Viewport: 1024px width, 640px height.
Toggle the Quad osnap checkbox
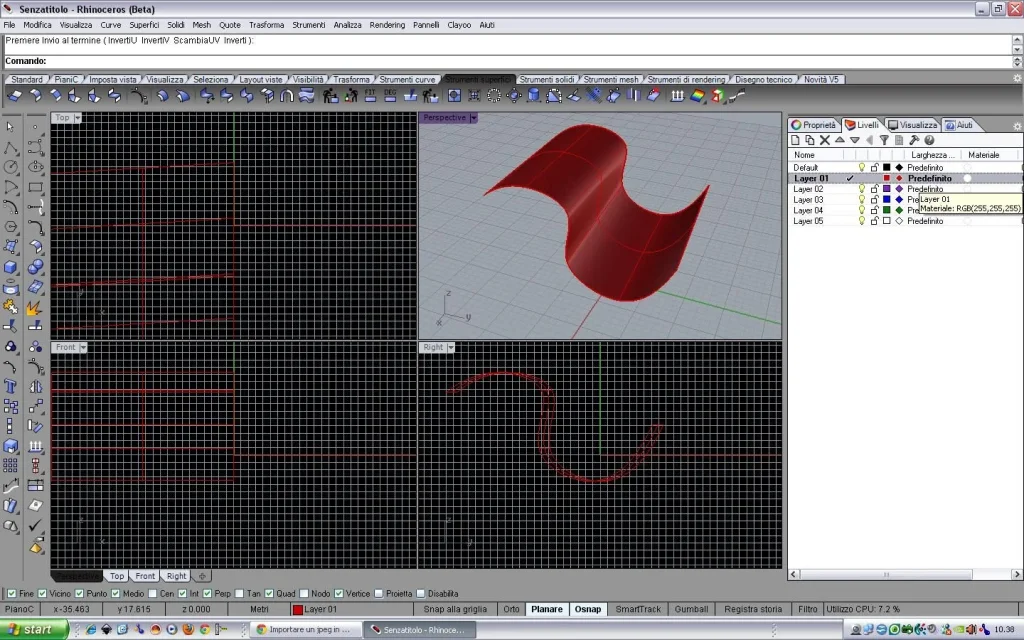[268, 594]
